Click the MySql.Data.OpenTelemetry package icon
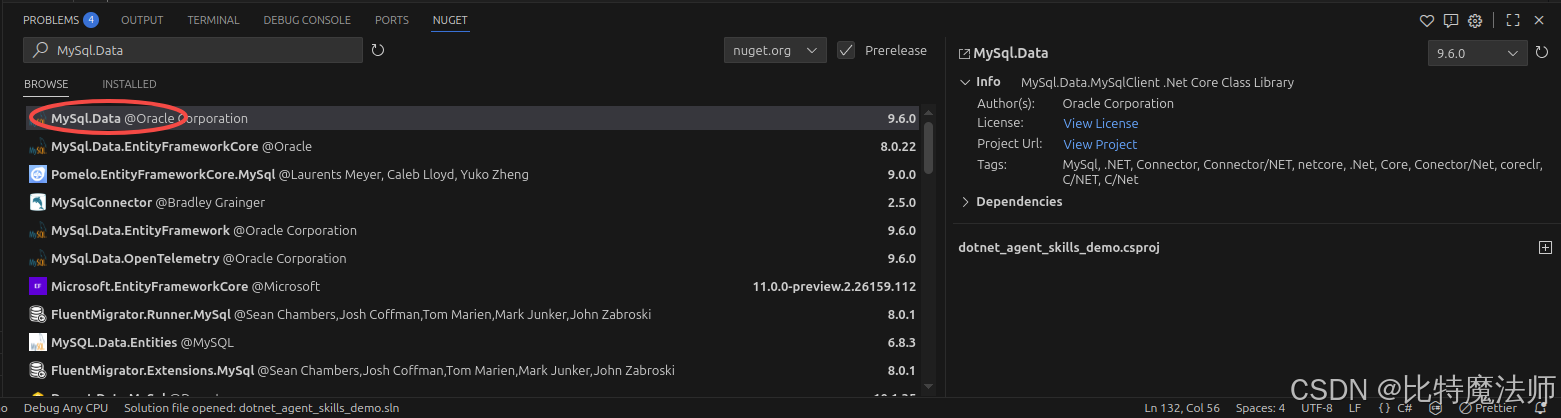Screen dimensions: 1561x418 click(x=37, y=258)
